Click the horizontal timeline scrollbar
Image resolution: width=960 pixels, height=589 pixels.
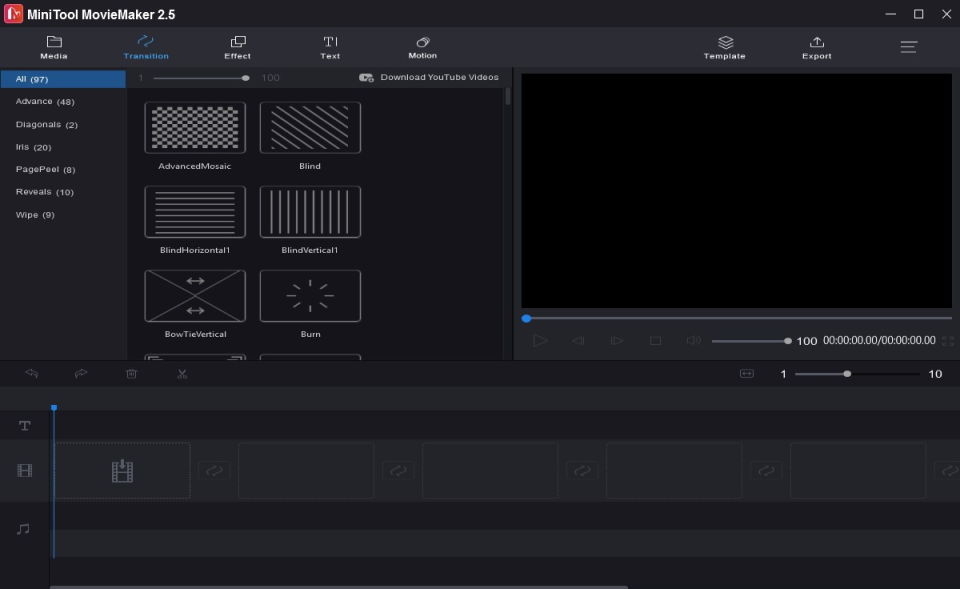(339, 587)
